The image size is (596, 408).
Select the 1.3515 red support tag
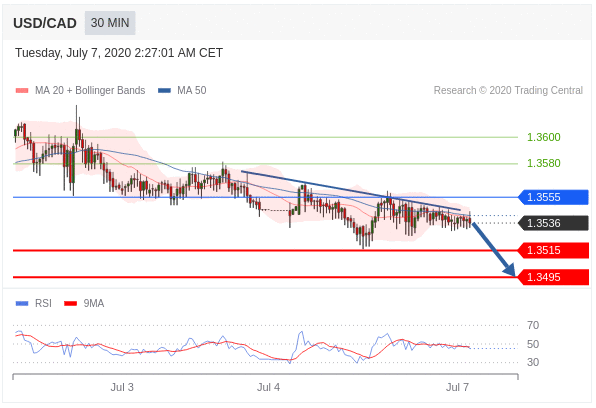(553, 250)
